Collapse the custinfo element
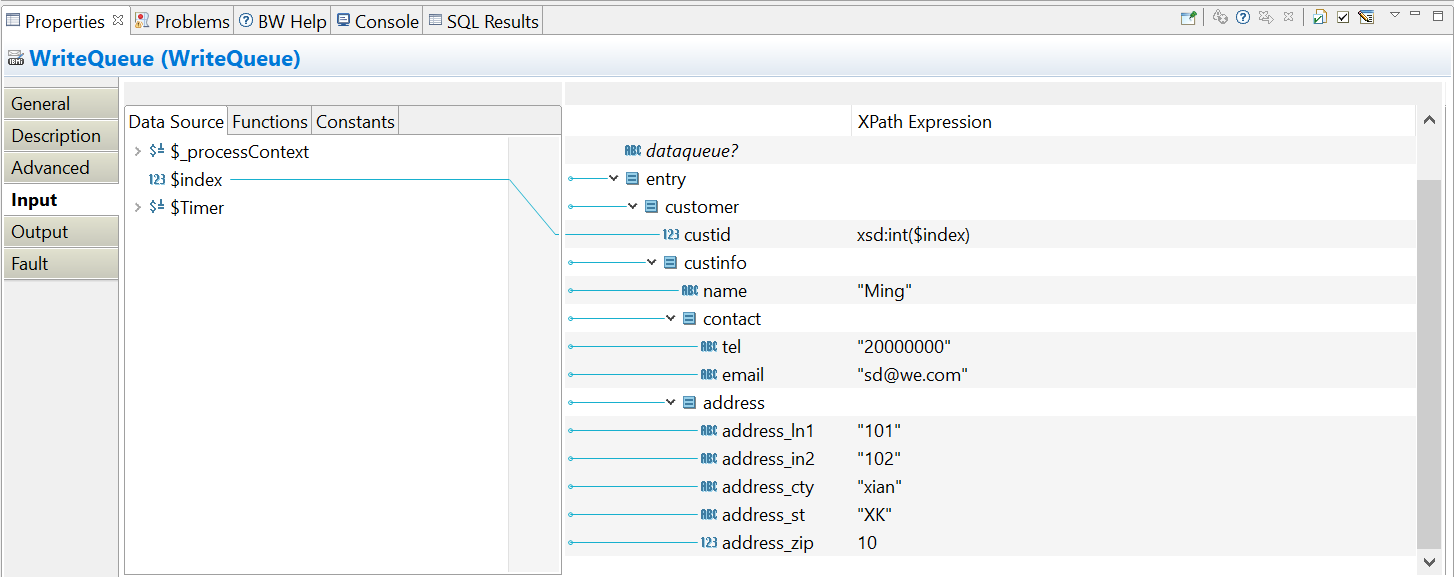The image size is (1454, 577). coord(651,263)
